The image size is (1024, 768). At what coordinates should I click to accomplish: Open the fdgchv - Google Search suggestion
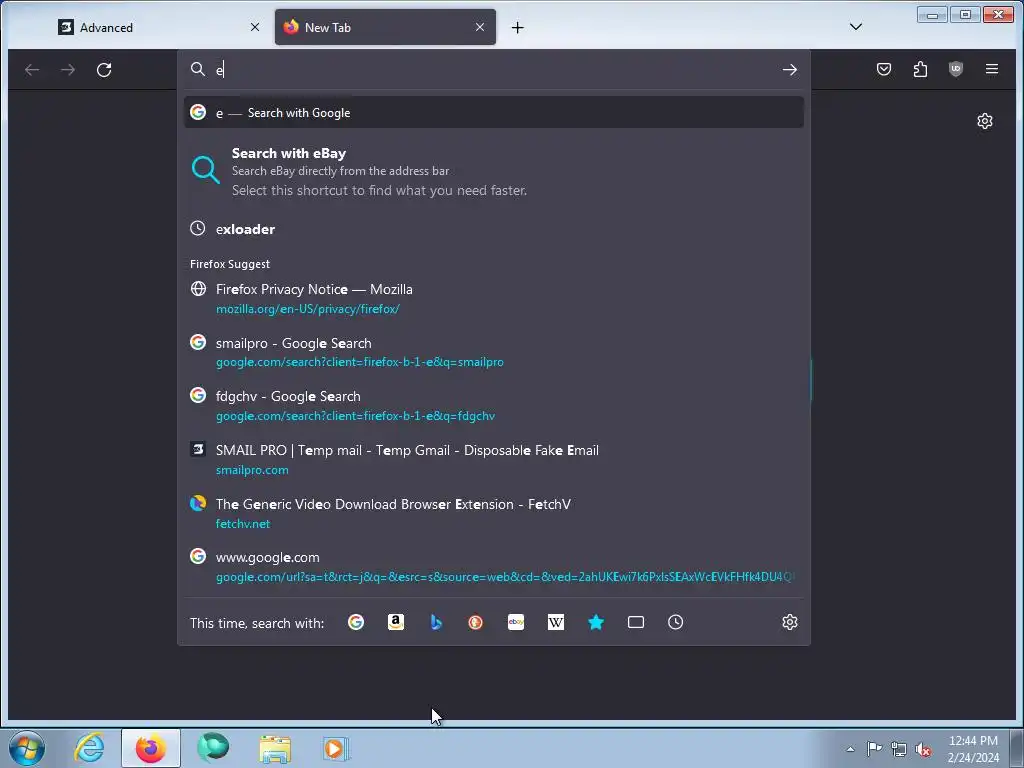pos(494,406)
